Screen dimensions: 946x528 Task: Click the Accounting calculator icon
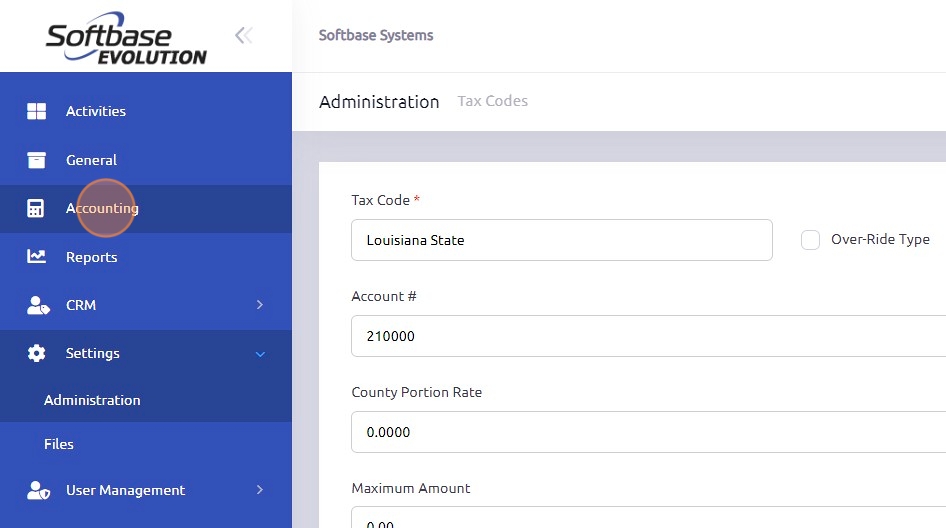[36, 208]
